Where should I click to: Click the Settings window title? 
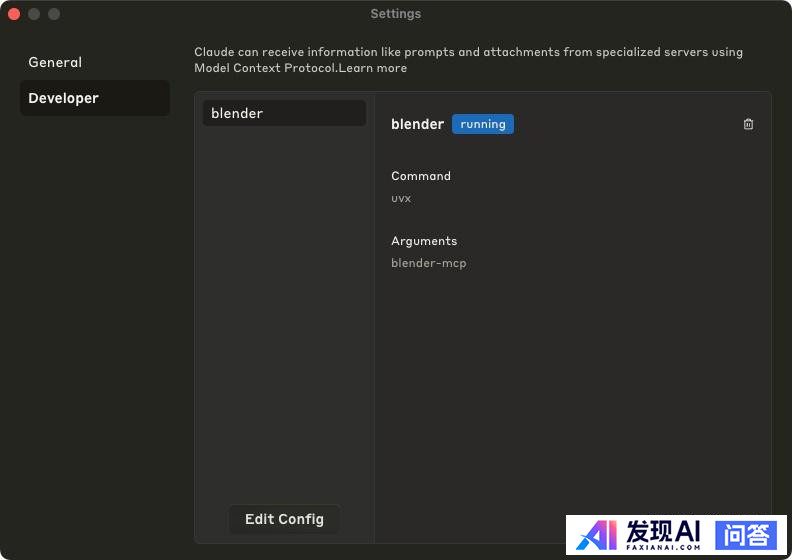click(x=396, y=14)
